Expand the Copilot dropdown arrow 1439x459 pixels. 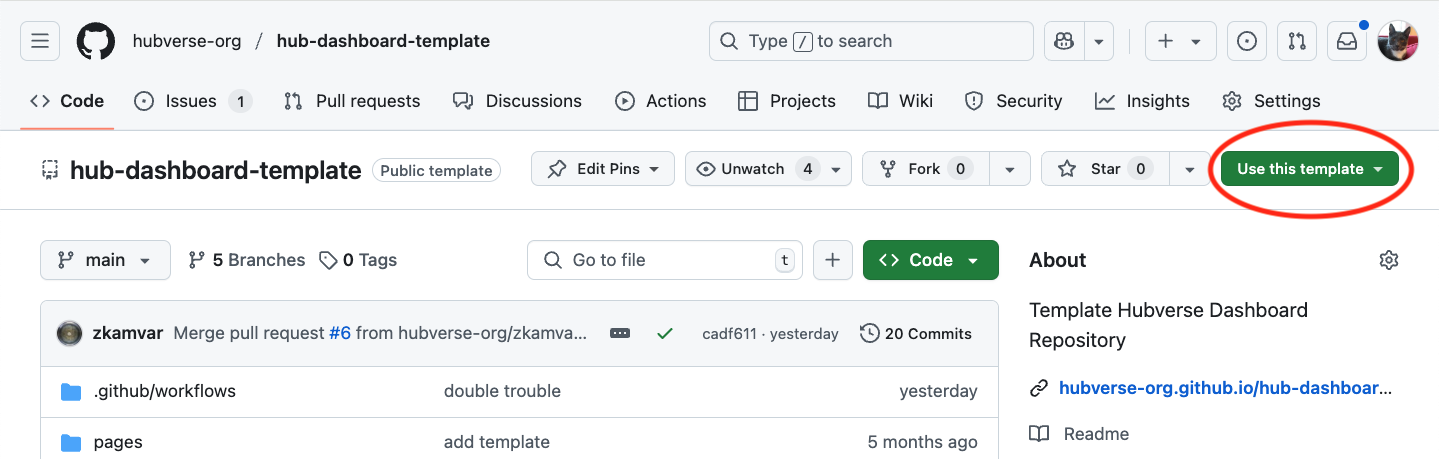[1099, 41]
